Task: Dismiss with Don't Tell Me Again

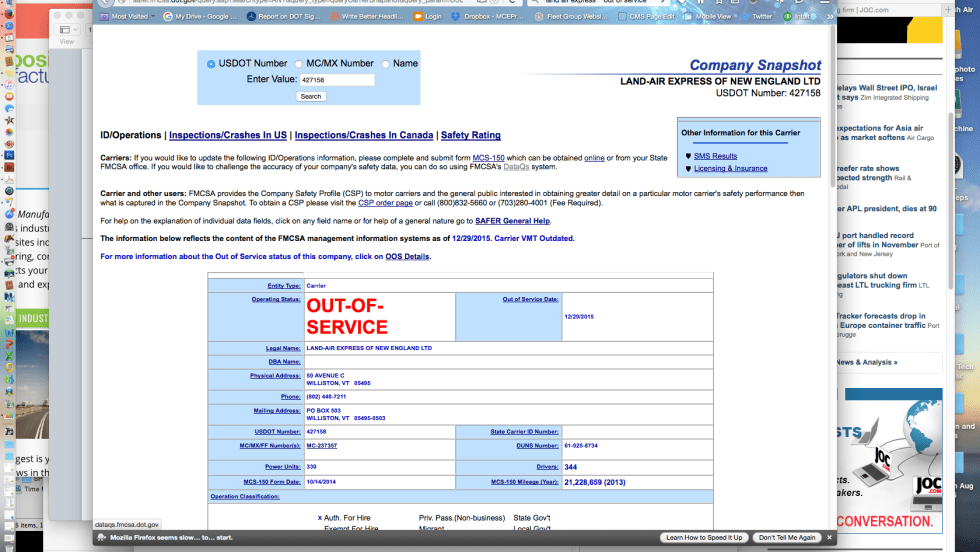Action: tap(787, 538)
